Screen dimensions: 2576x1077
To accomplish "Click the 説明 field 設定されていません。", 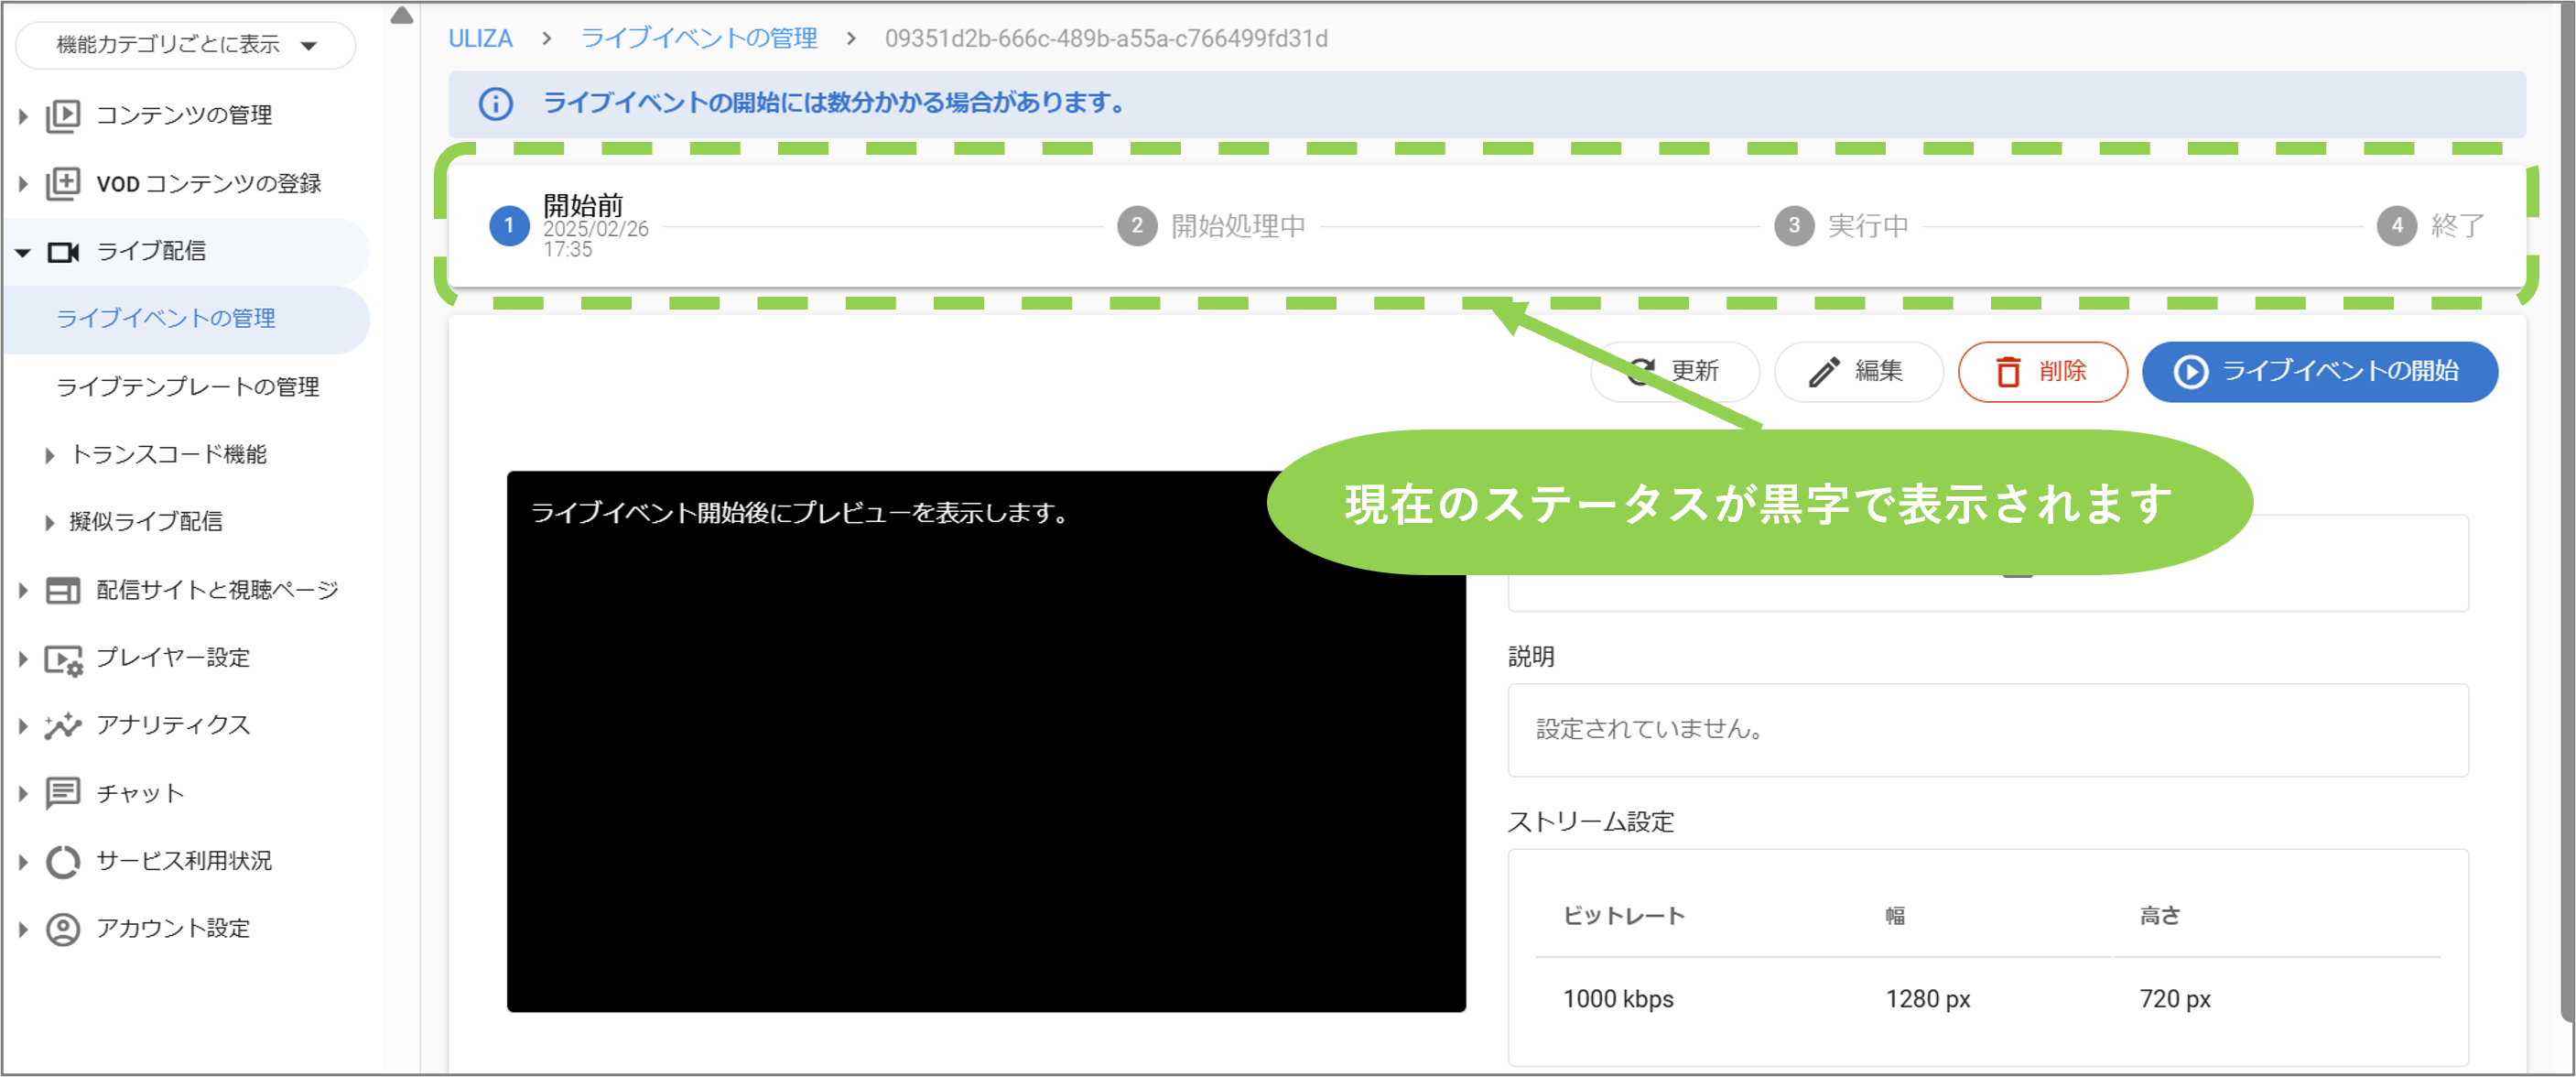I will [1988, 730].
